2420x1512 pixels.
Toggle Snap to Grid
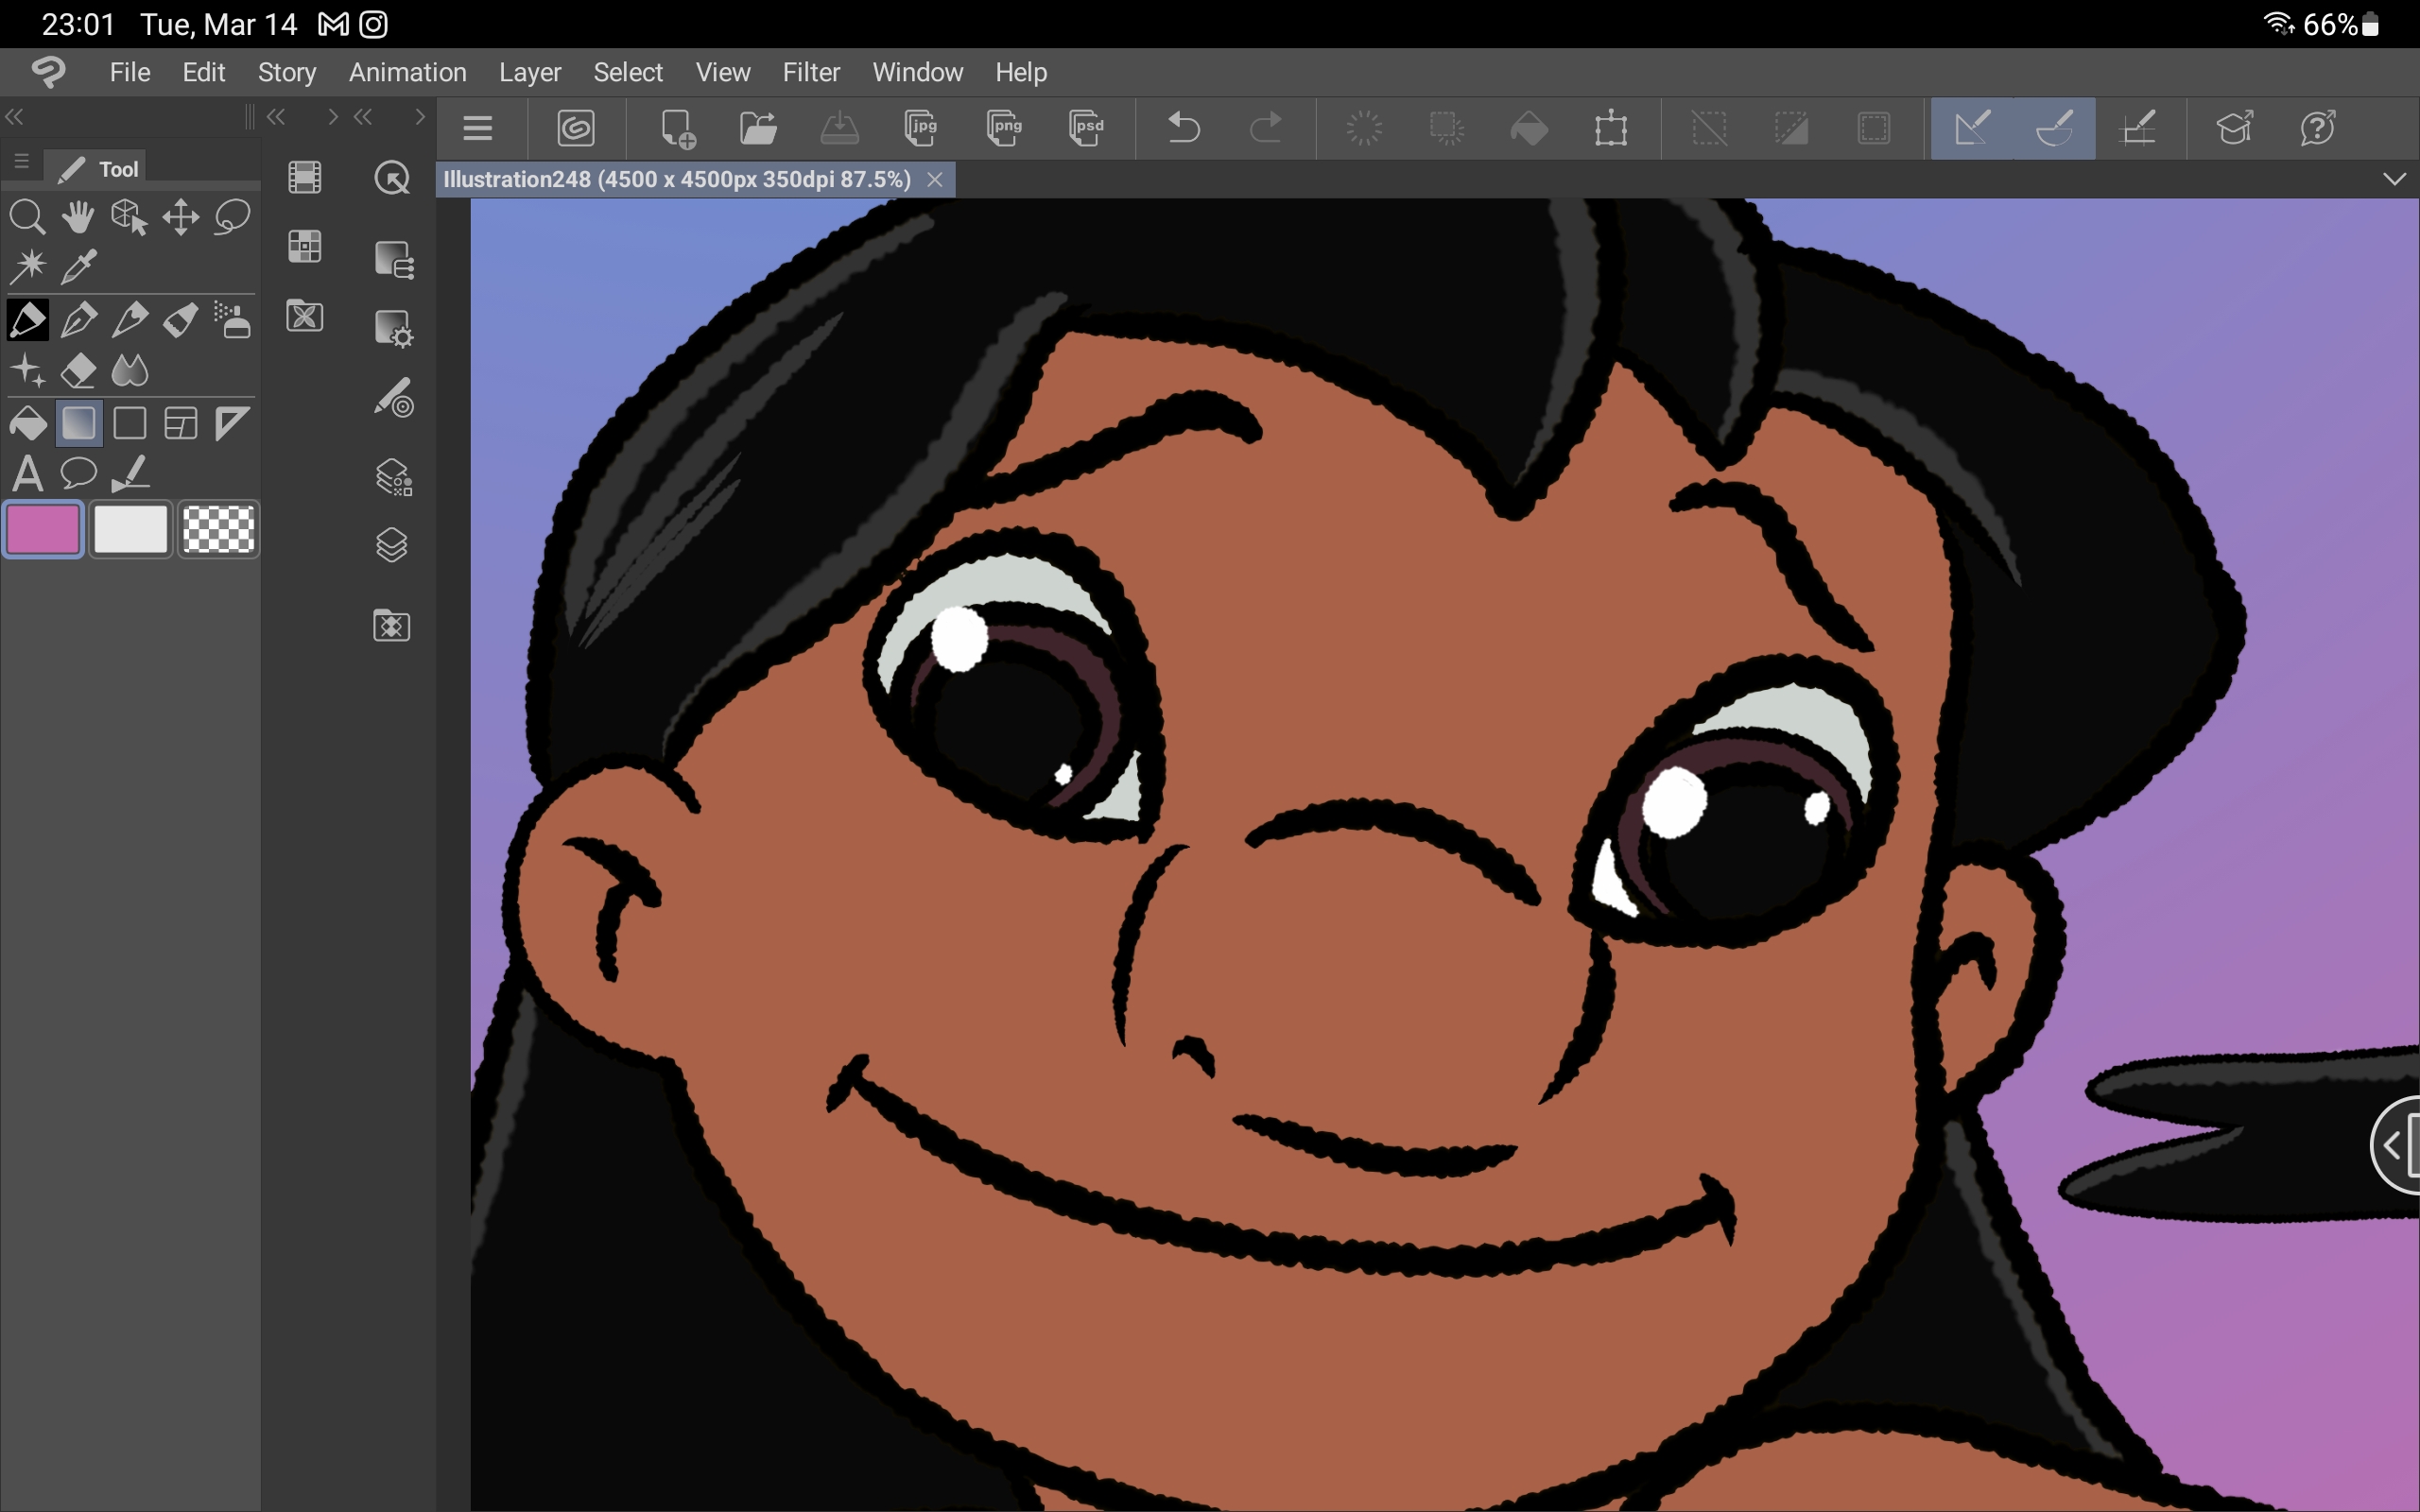2138,128
